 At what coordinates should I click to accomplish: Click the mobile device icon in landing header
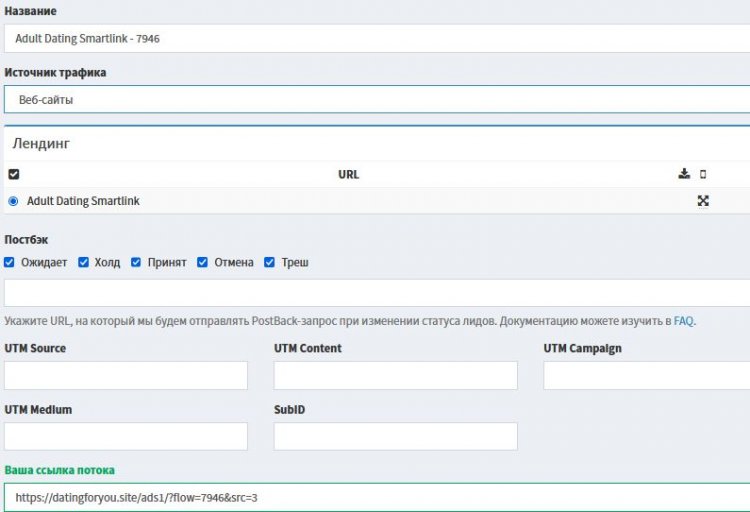coord(703,174)
